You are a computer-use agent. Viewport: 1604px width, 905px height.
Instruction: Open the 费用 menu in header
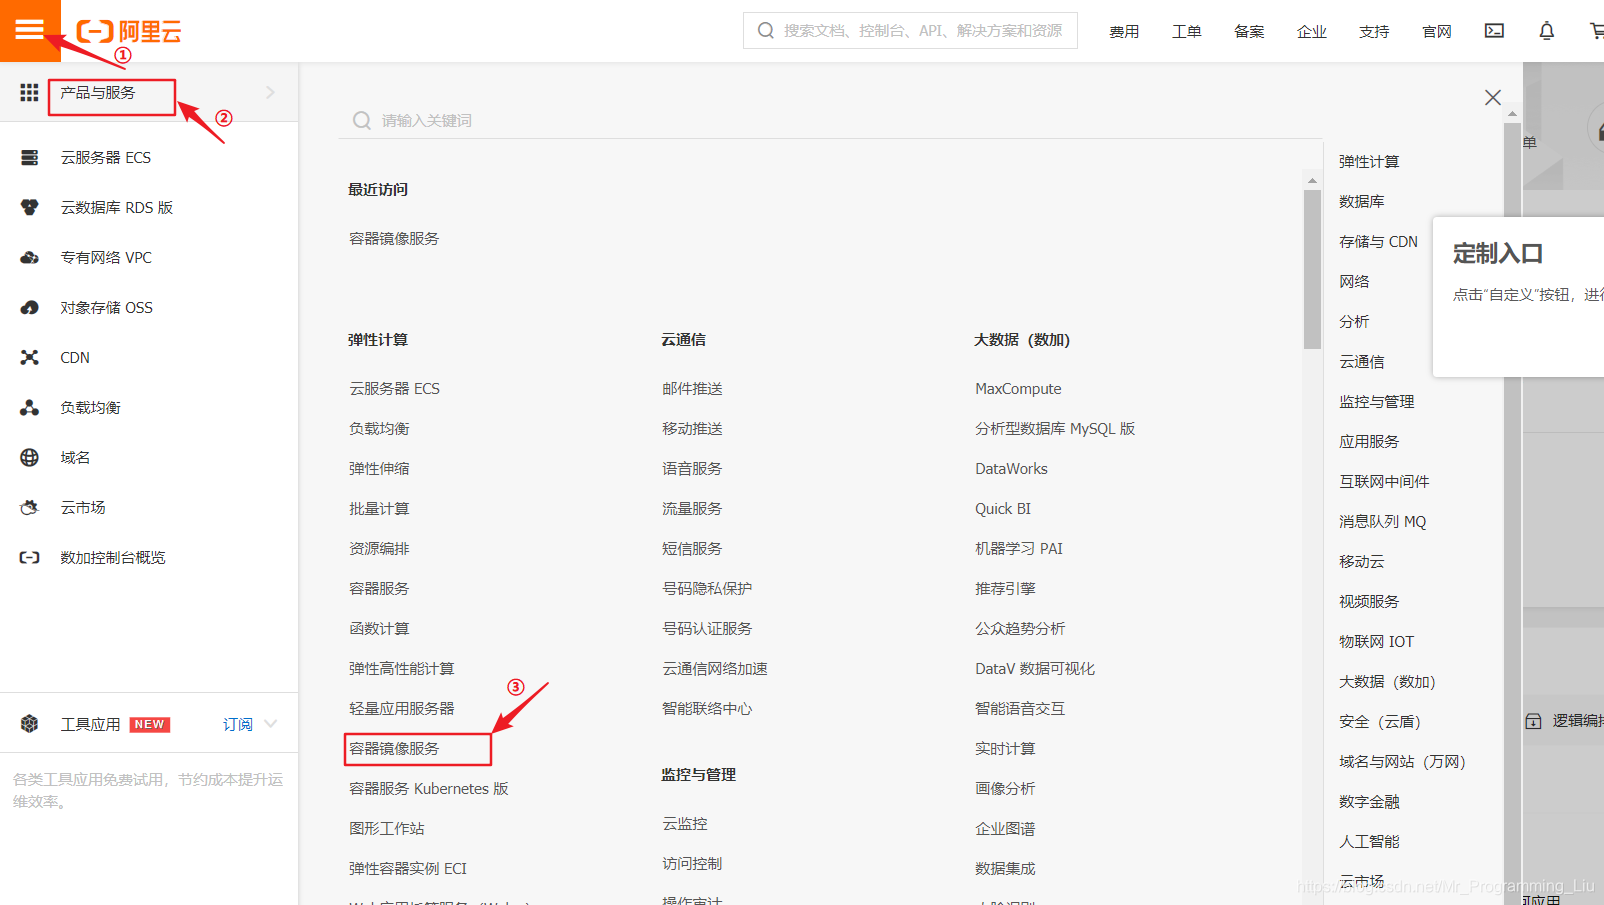point(1124,32)
